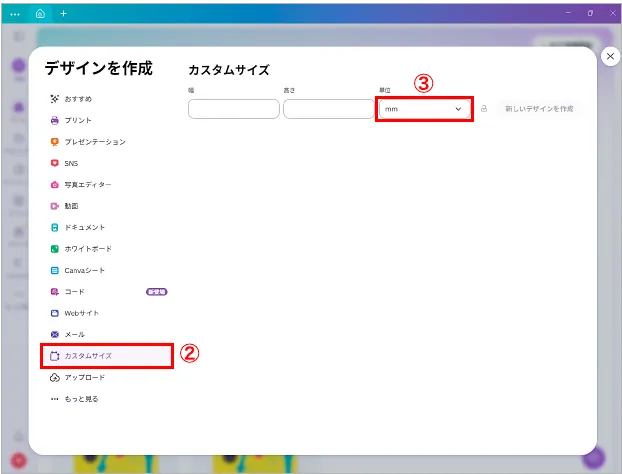The height and width of the screenshot is (474, 622).
Task: Click the Canvaシート table icon
Action: [55, 270]
